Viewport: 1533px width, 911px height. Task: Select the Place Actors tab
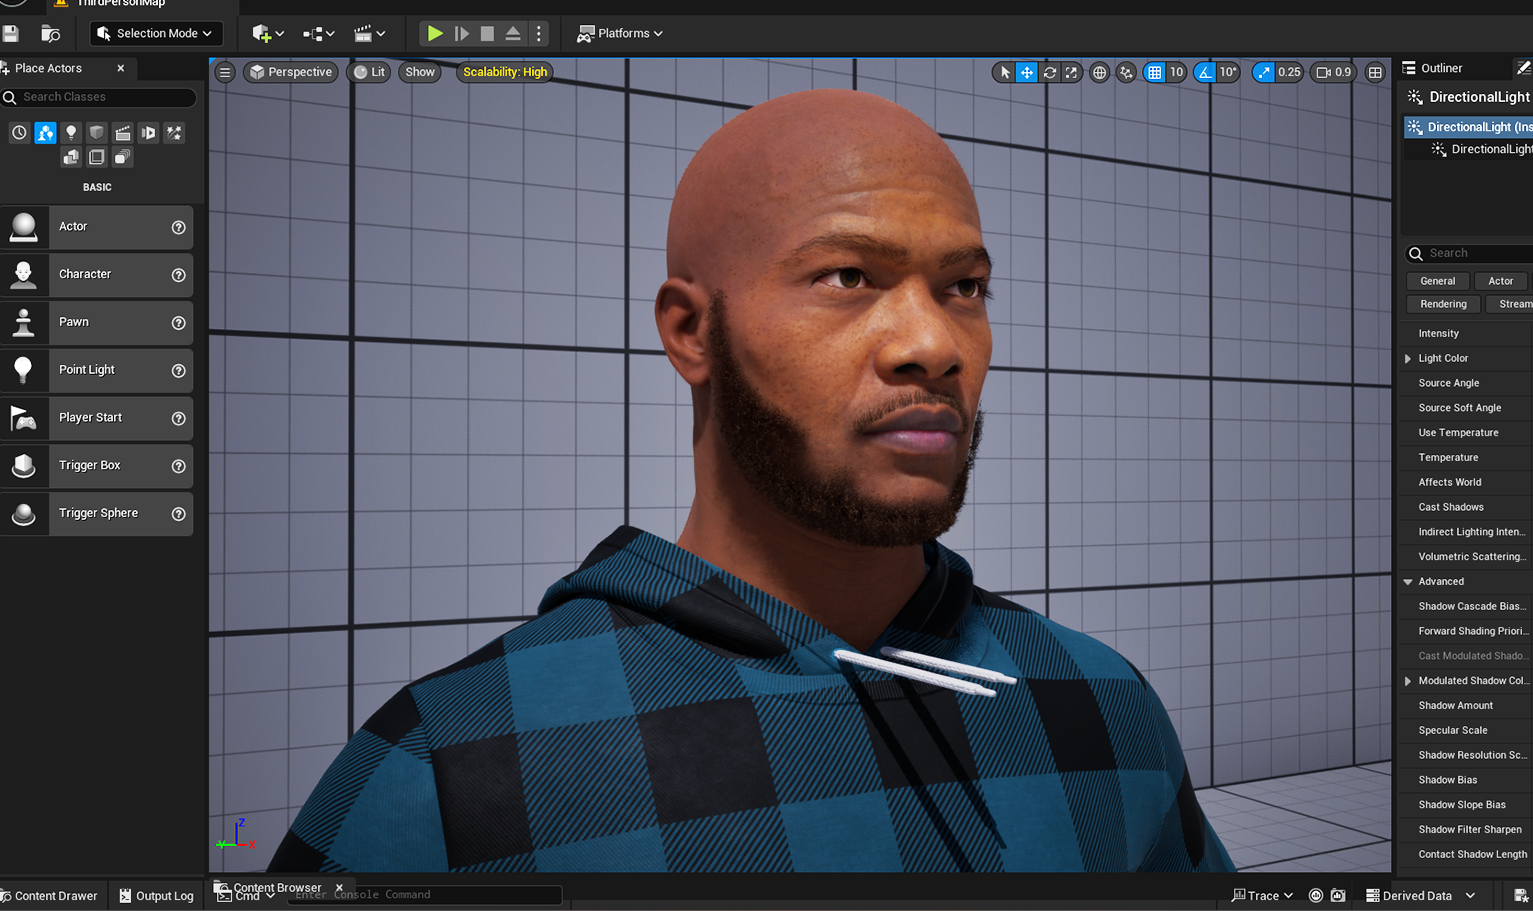48,68
